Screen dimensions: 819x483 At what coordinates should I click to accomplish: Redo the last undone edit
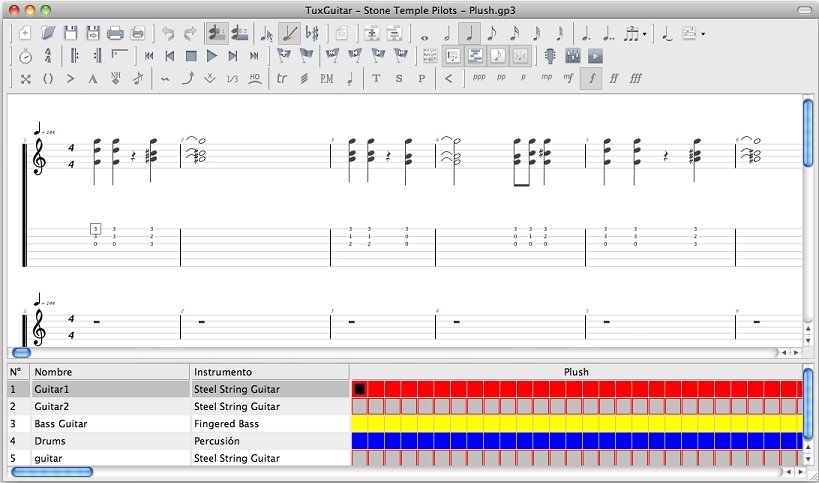(190, 33)
